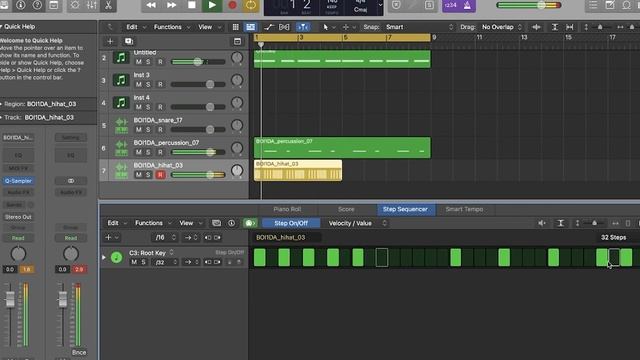Switch to the Score tab
The image size is (640, 360).
(346, 209)
